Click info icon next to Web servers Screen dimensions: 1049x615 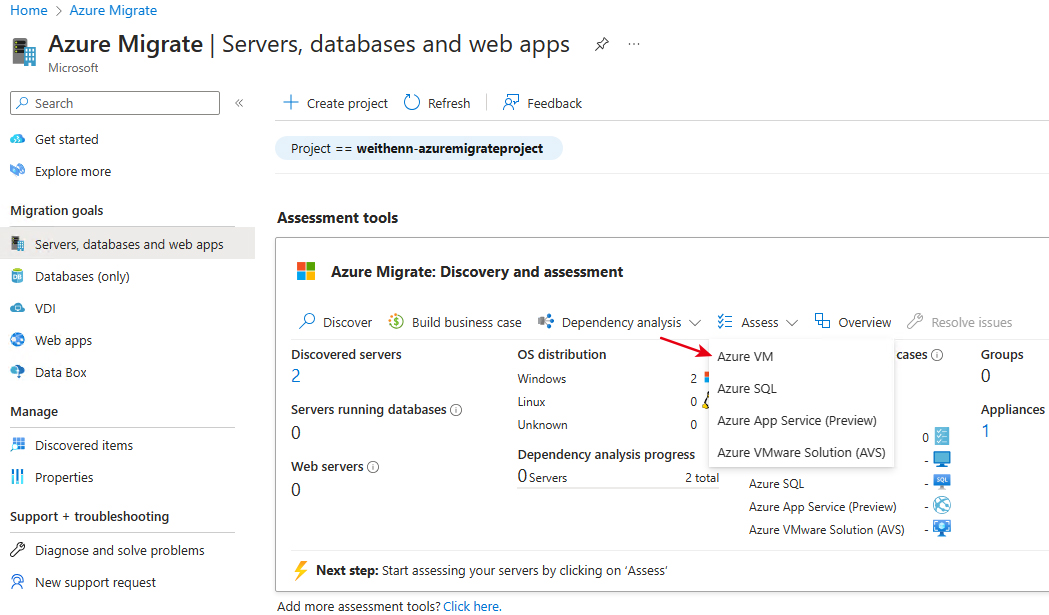[373, 467]
